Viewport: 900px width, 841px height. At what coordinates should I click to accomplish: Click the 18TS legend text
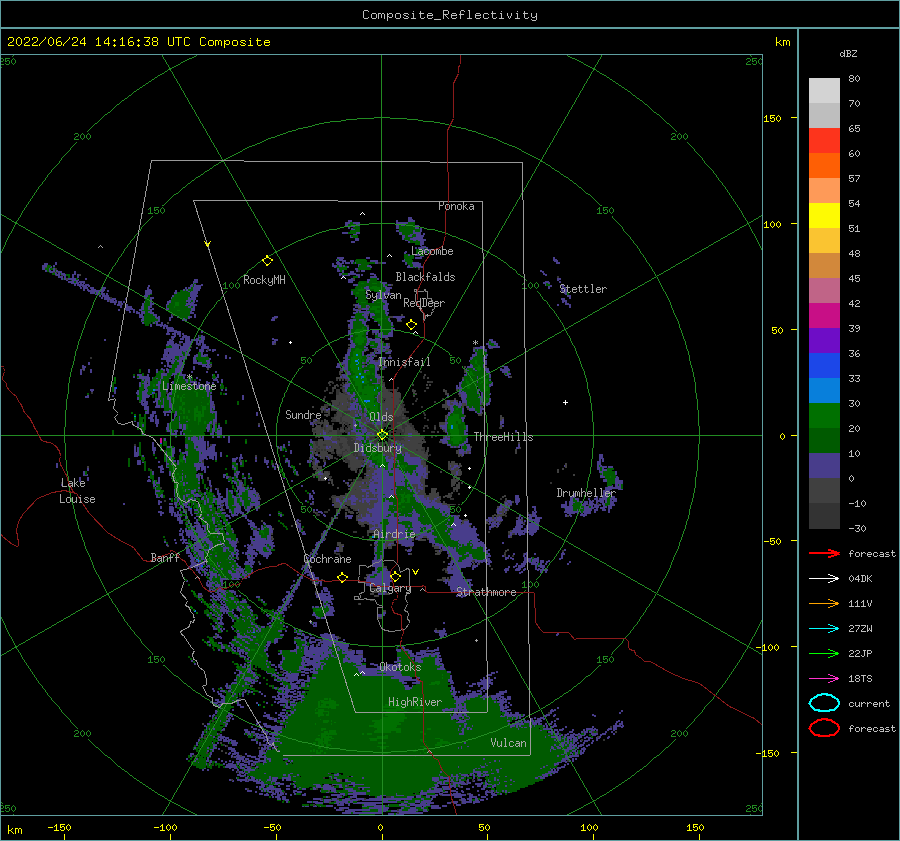[x=860, y=679]
